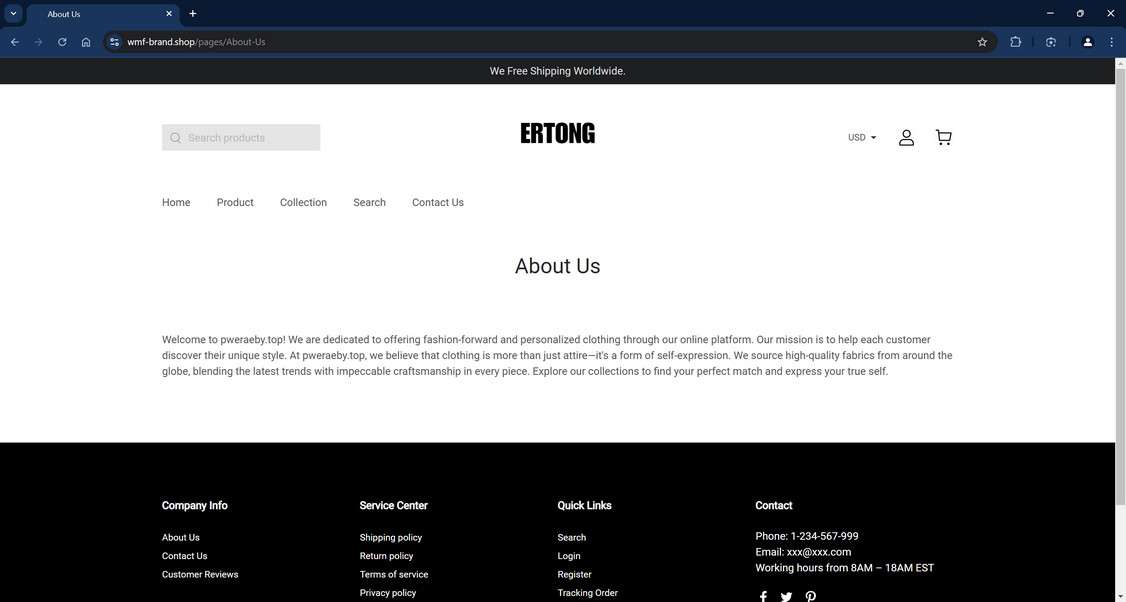1126x602 pixels.
Task: Open Privacy policy footer link
Action: pyautogui.click(x=388, y=593)
